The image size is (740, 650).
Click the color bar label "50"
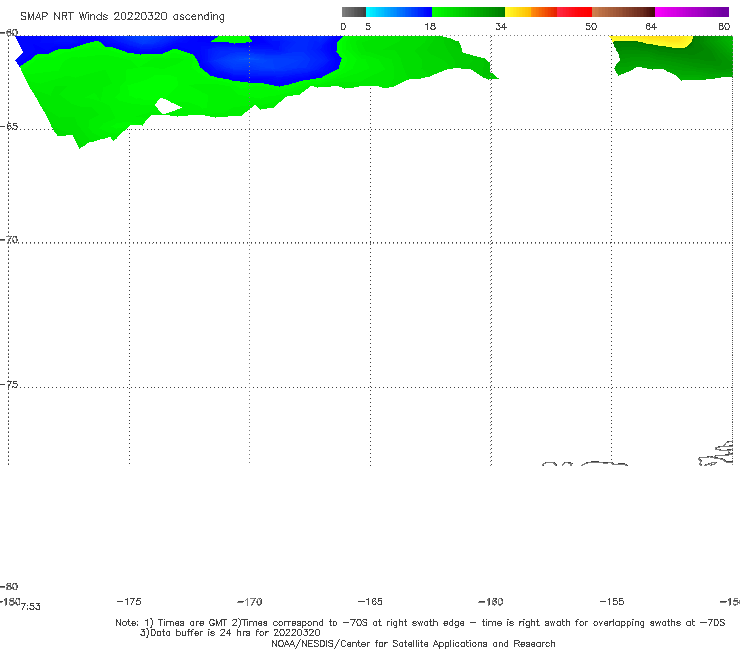point(591,26)
